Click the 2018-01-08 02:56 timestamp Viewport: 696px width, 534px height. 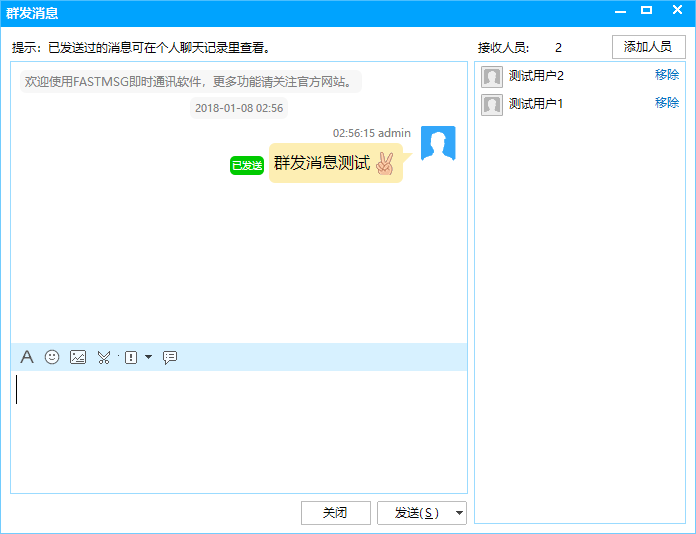click(239, 108)
